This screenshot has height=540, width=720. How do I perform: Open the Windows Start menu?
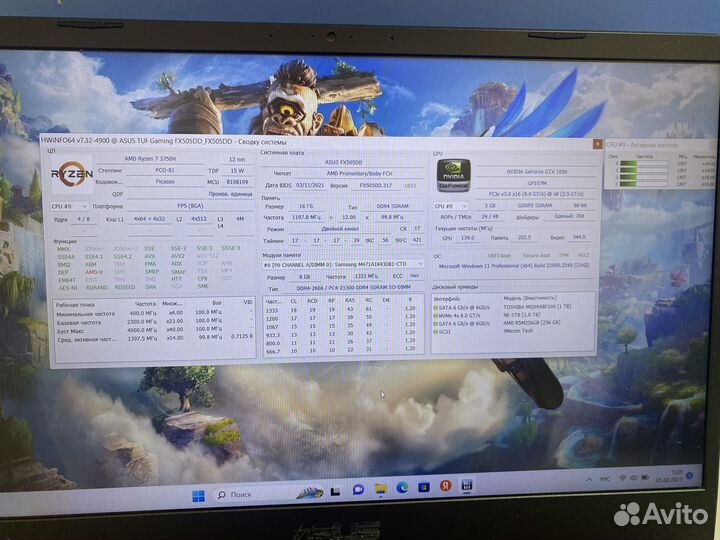[198, 496]
